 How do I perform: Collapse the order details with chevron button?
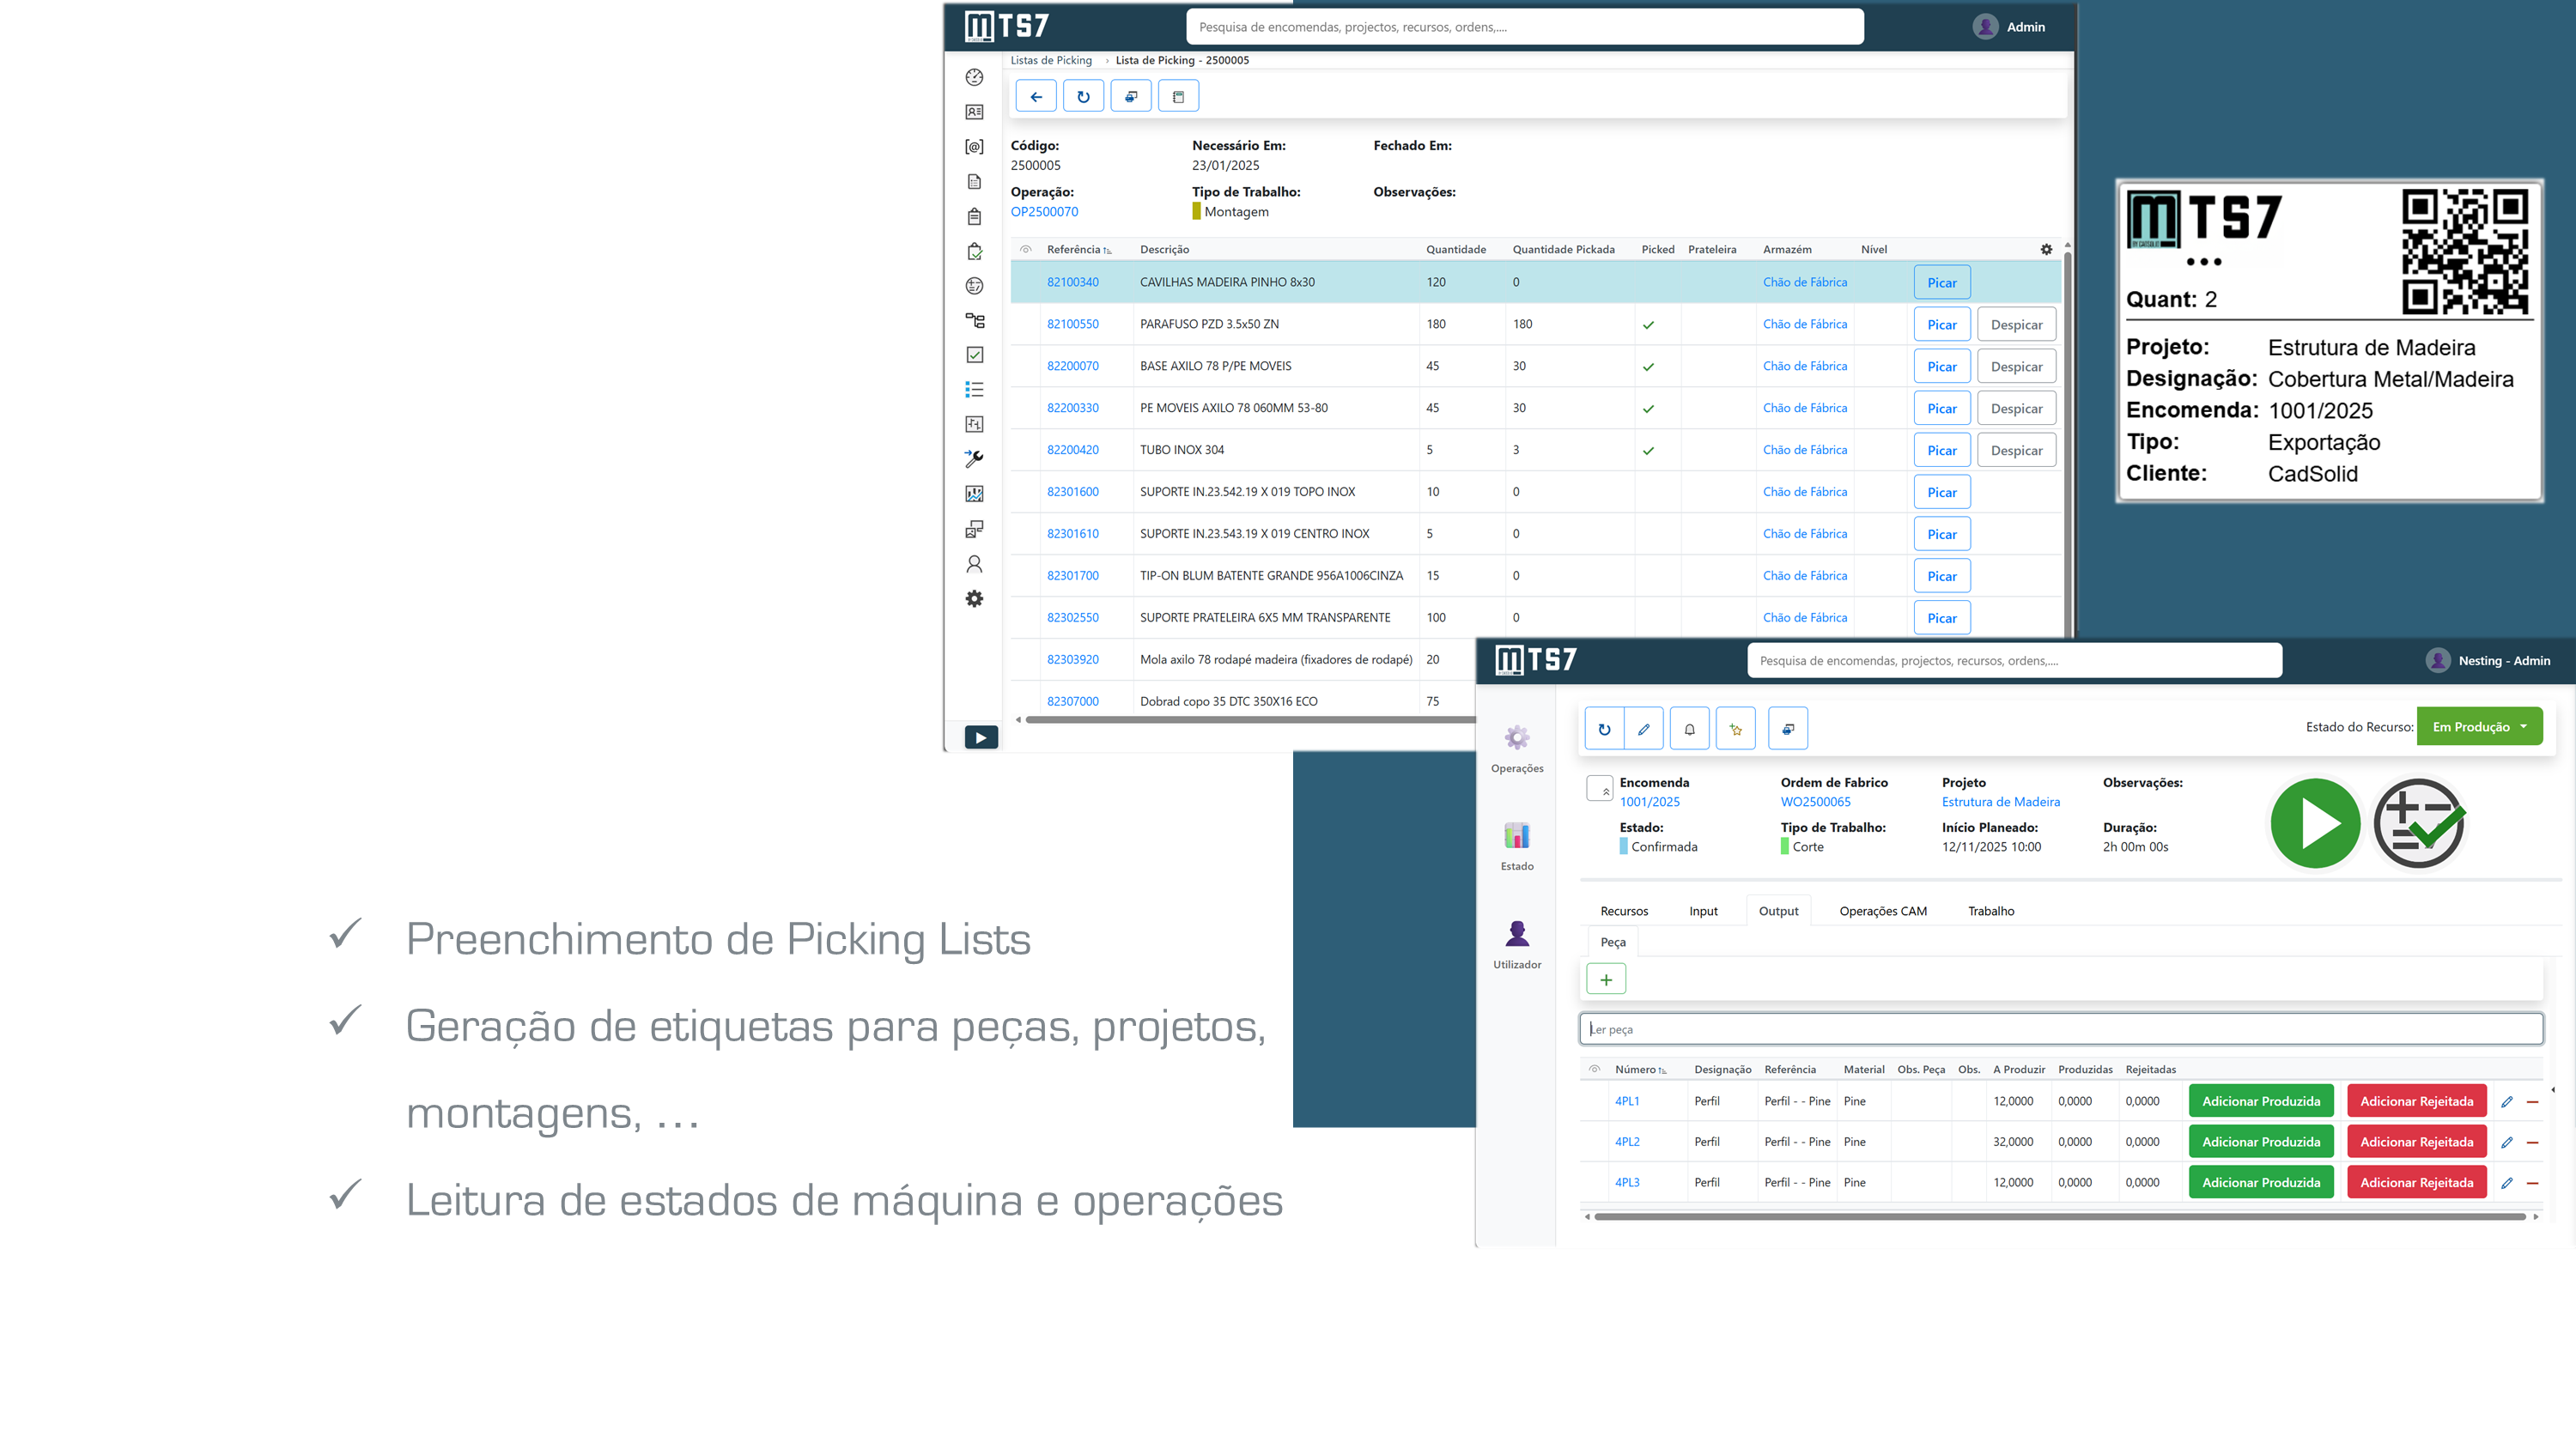(x=1599, y=789)
